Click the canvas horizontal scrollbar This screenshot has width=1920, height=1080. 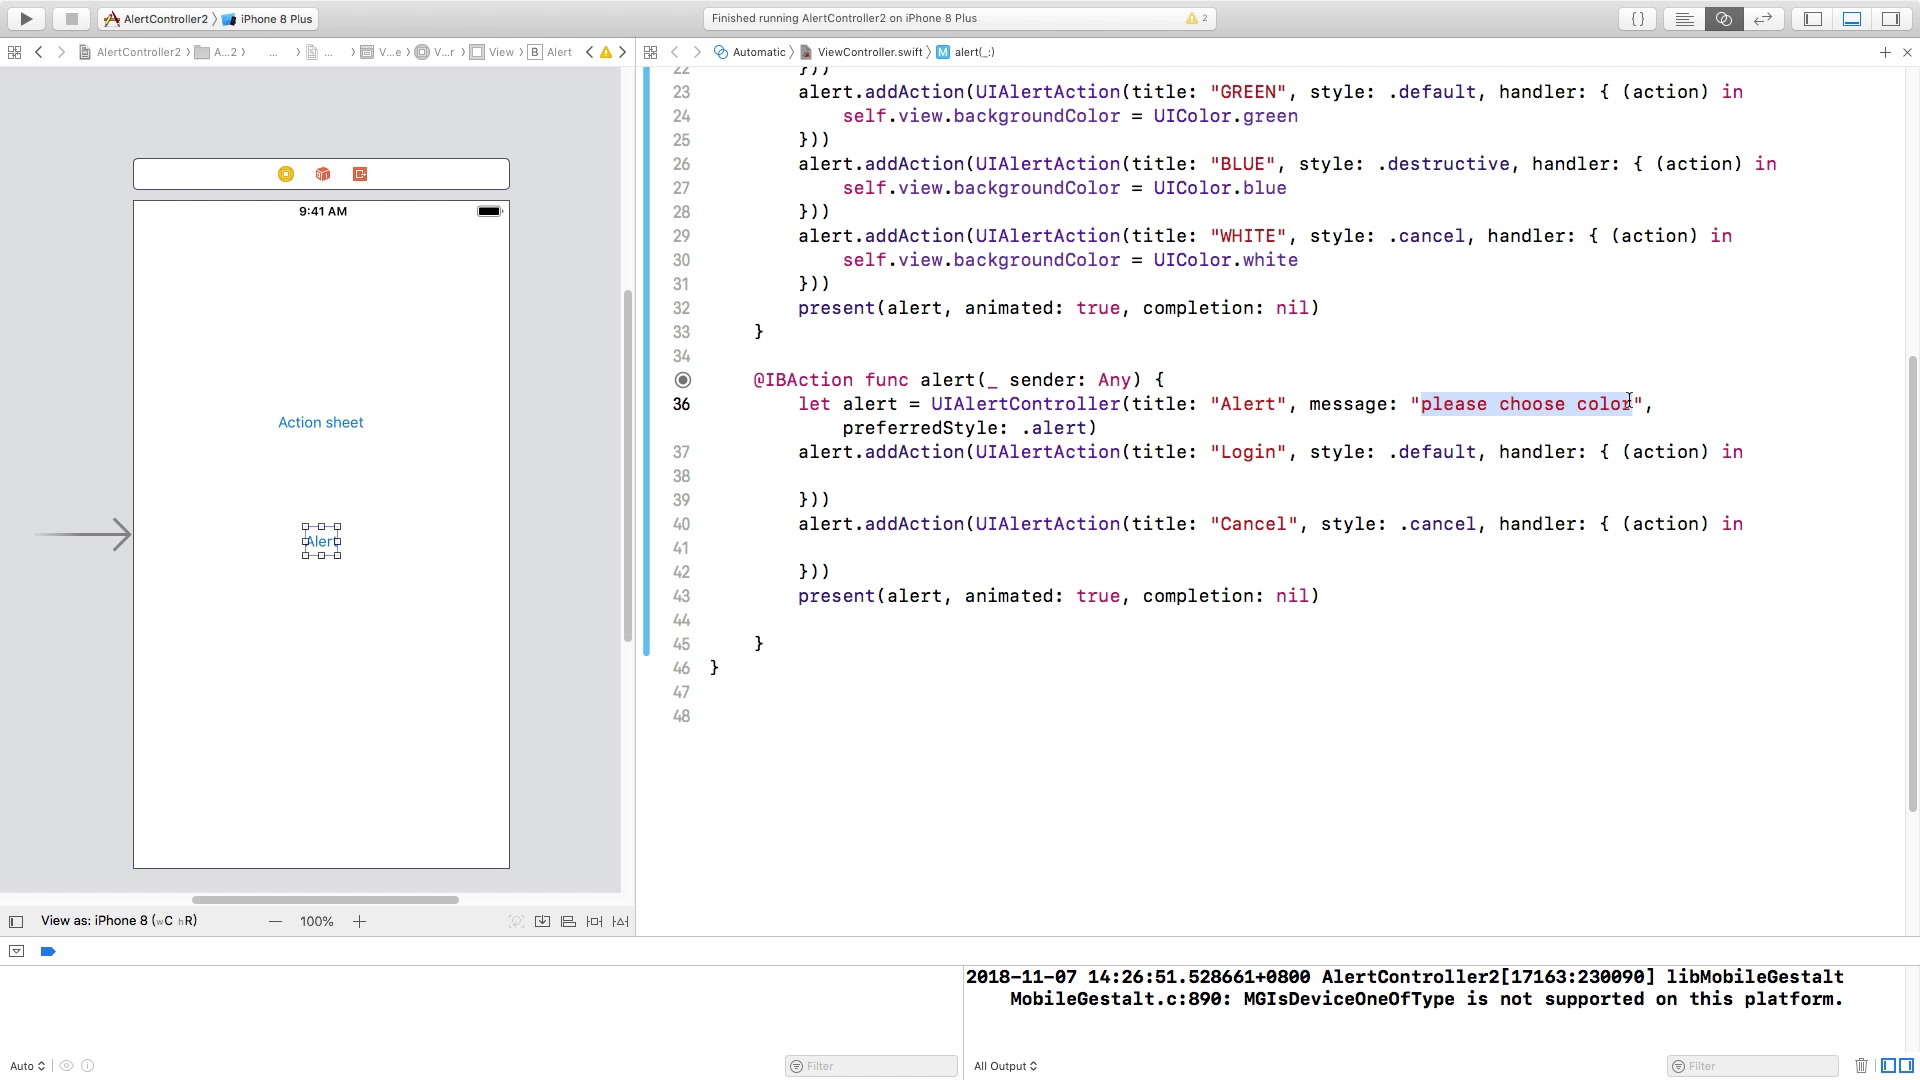(x=325, y=900)
